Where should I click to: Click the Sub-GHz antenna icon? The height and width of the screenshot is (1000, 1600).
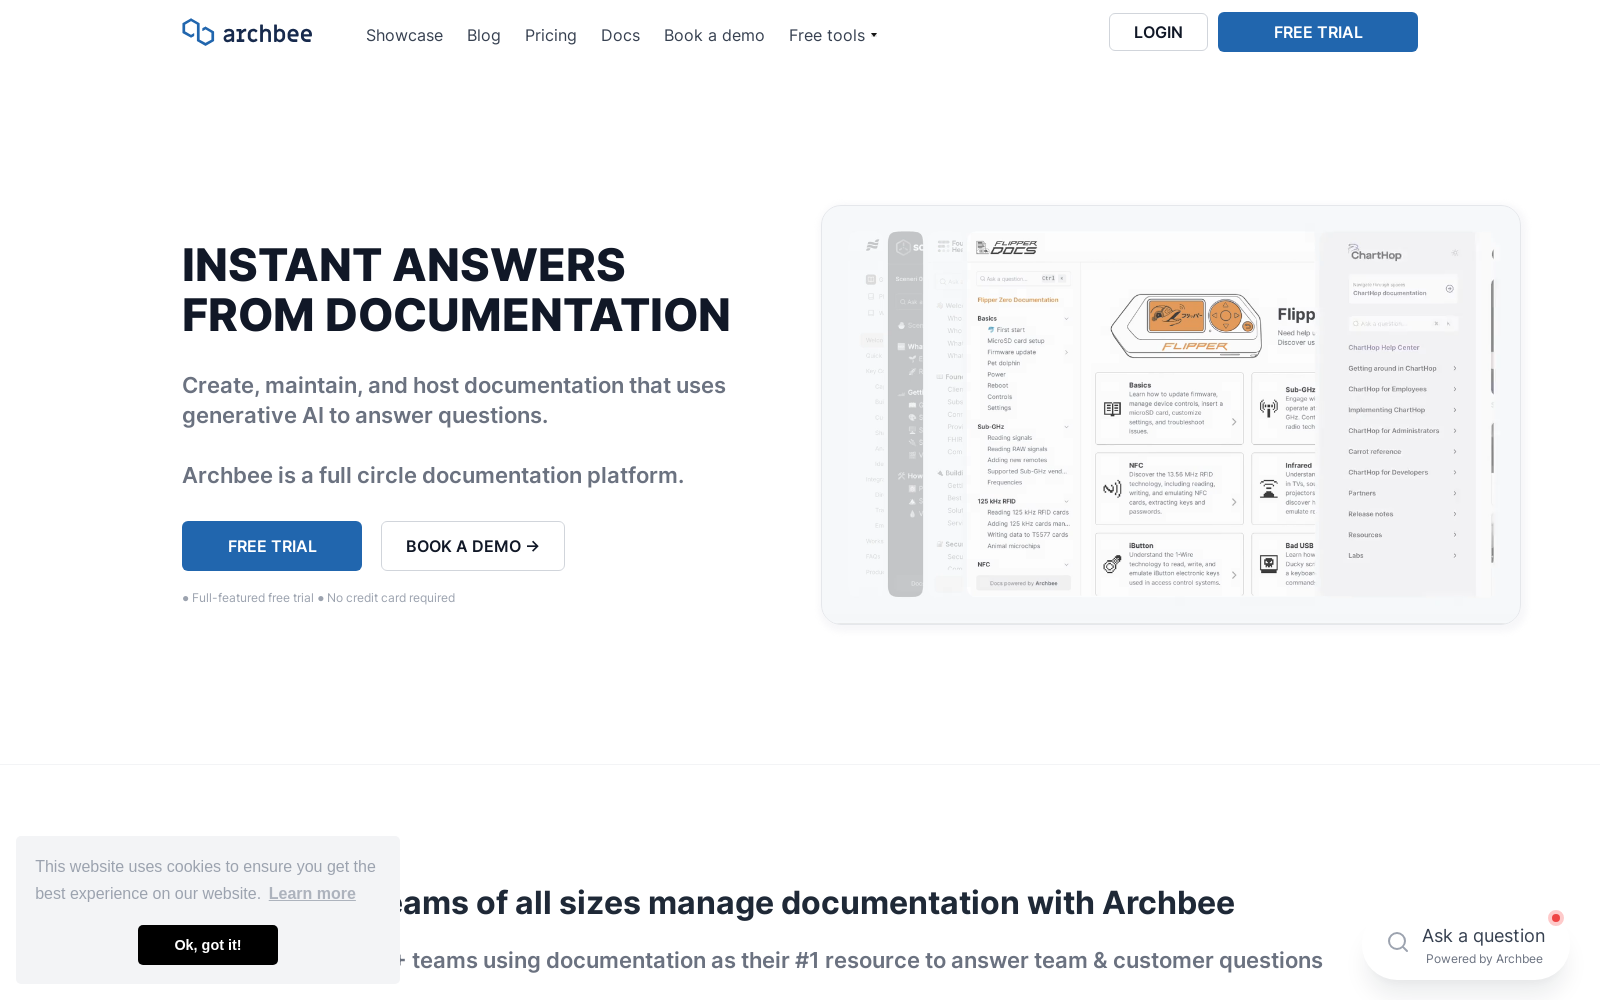coord(1268,408)
